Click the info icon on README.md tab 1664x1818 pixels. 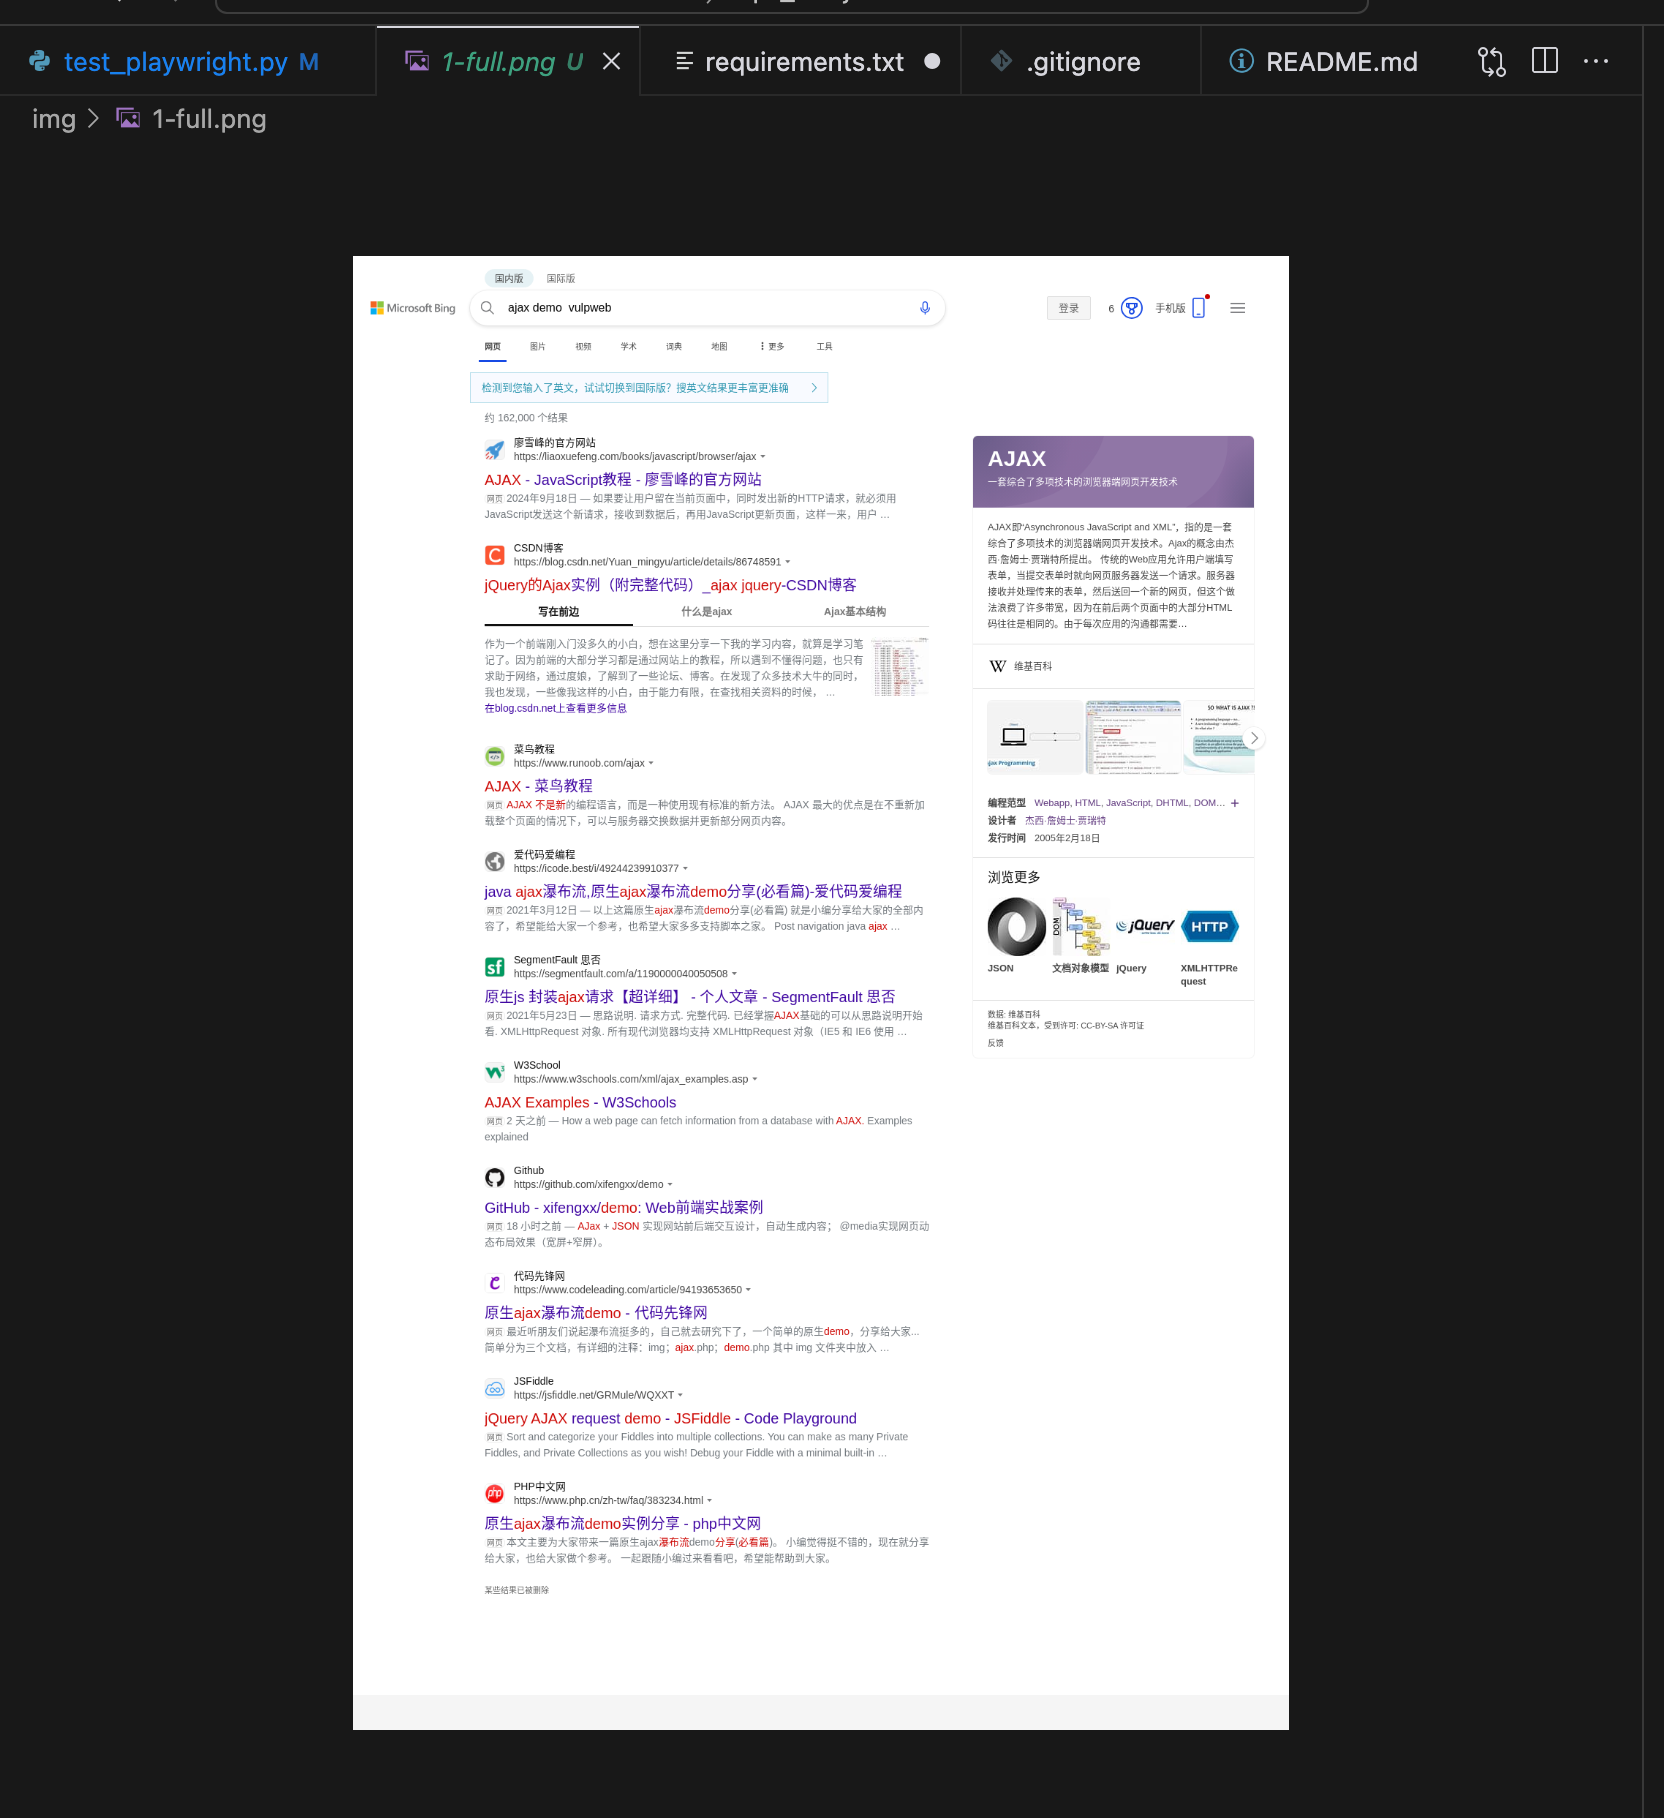pyautogui.click(x=1241, y=62)
